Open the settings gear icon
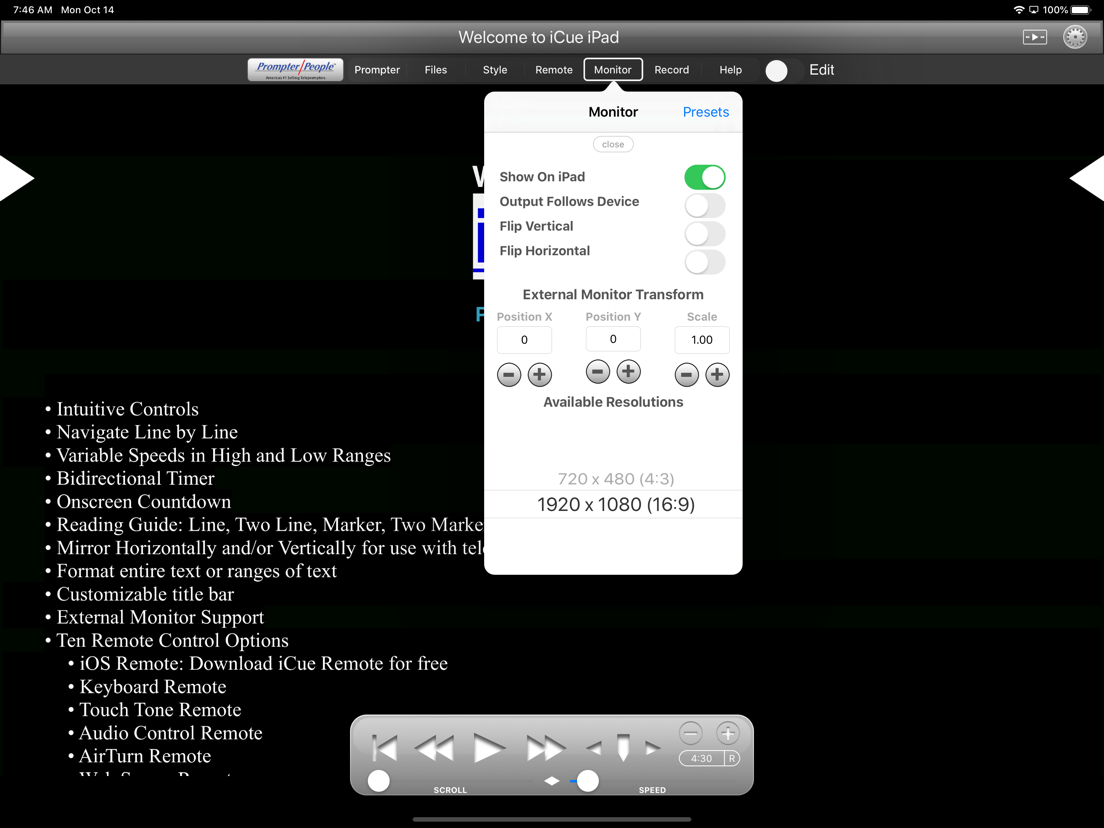This screenshot has width=1104, height=828. [x=1074, y=37]
